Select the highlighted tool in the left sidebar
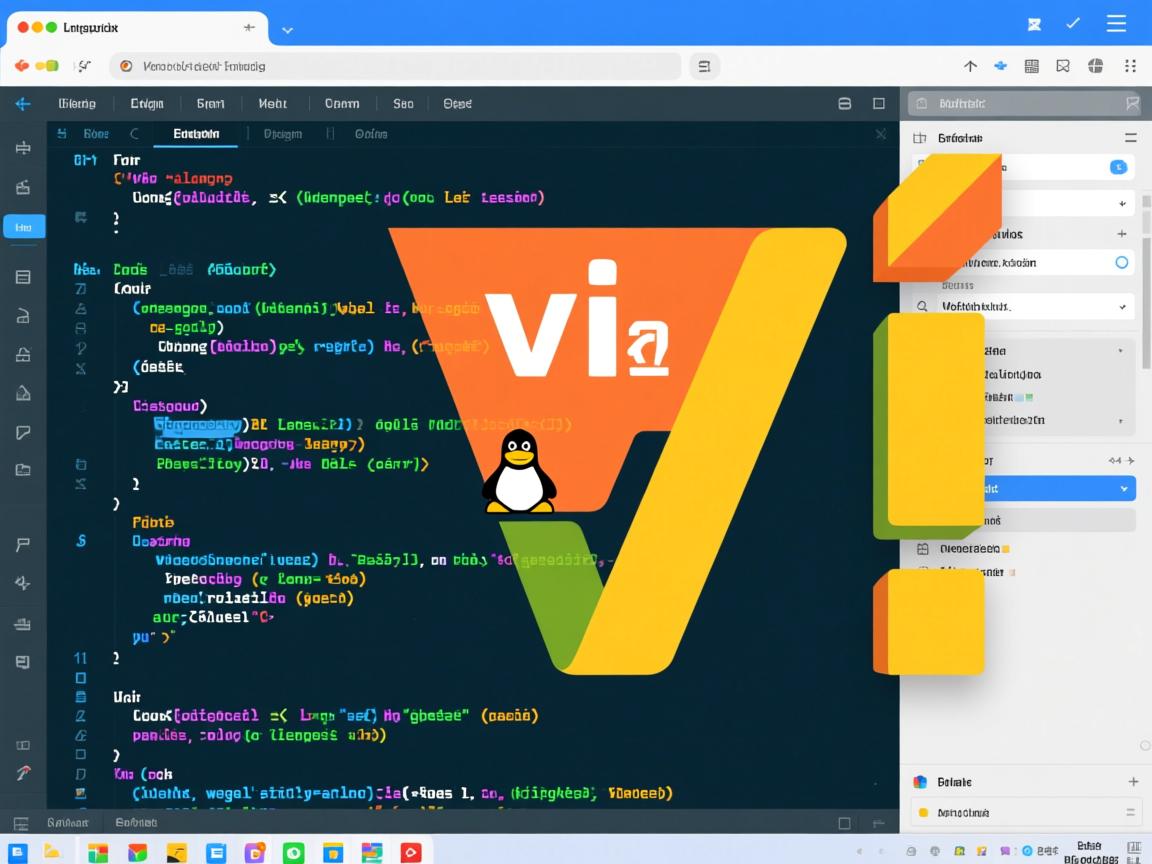Image resolution: width=1152 pixels, height=864 pixels. pos(22,226)
